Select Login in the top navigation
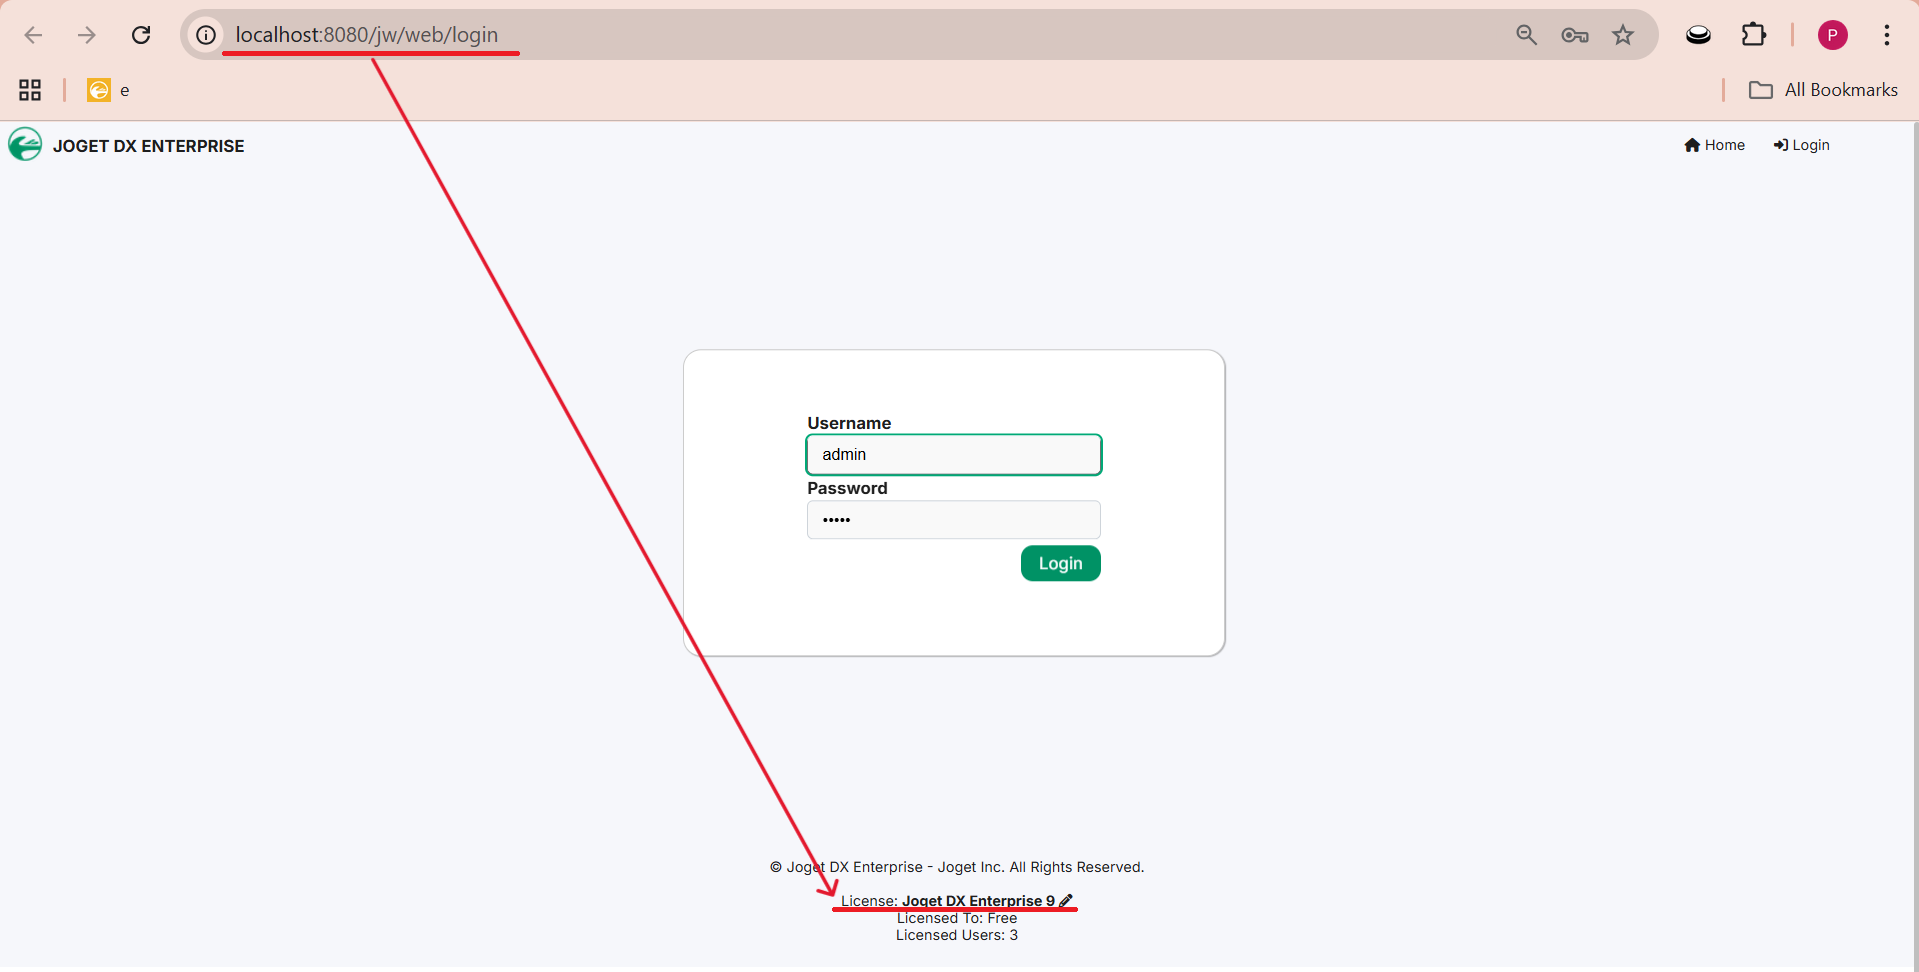Image resolution: width=1919 pixels, height=972 pixels. [x=1801, y=145]
